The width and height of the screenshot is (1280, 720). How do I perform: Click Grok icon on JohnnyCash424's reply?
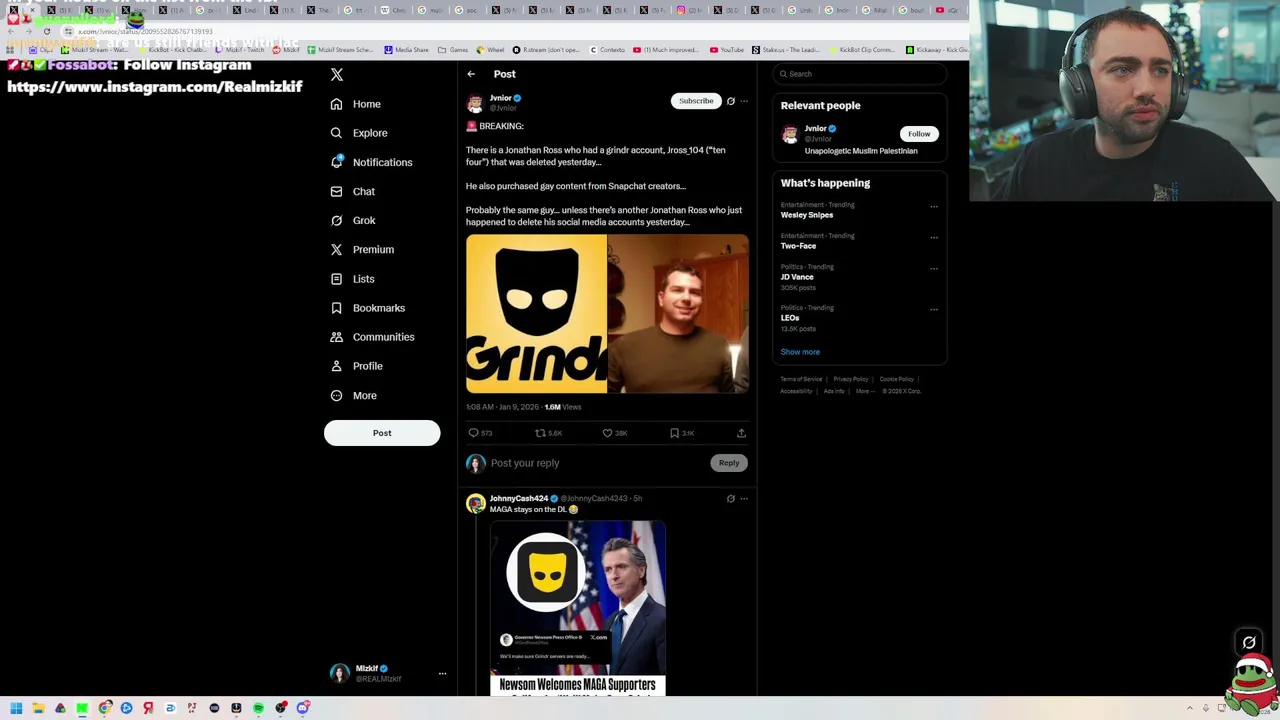pos(731,498)
